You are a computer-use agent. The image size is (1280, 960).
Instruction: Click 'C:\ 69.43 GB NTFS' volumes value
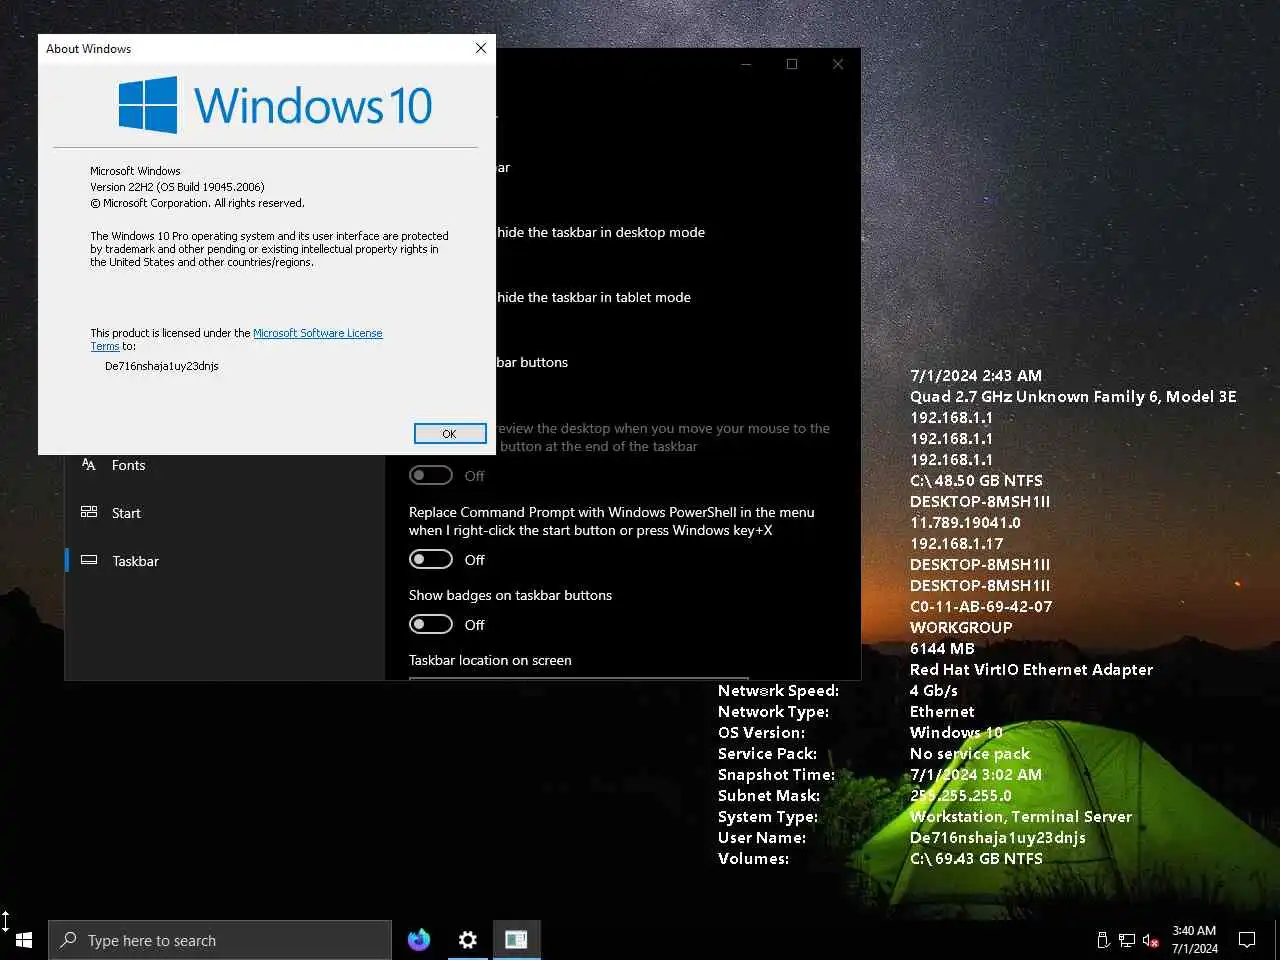976,858
